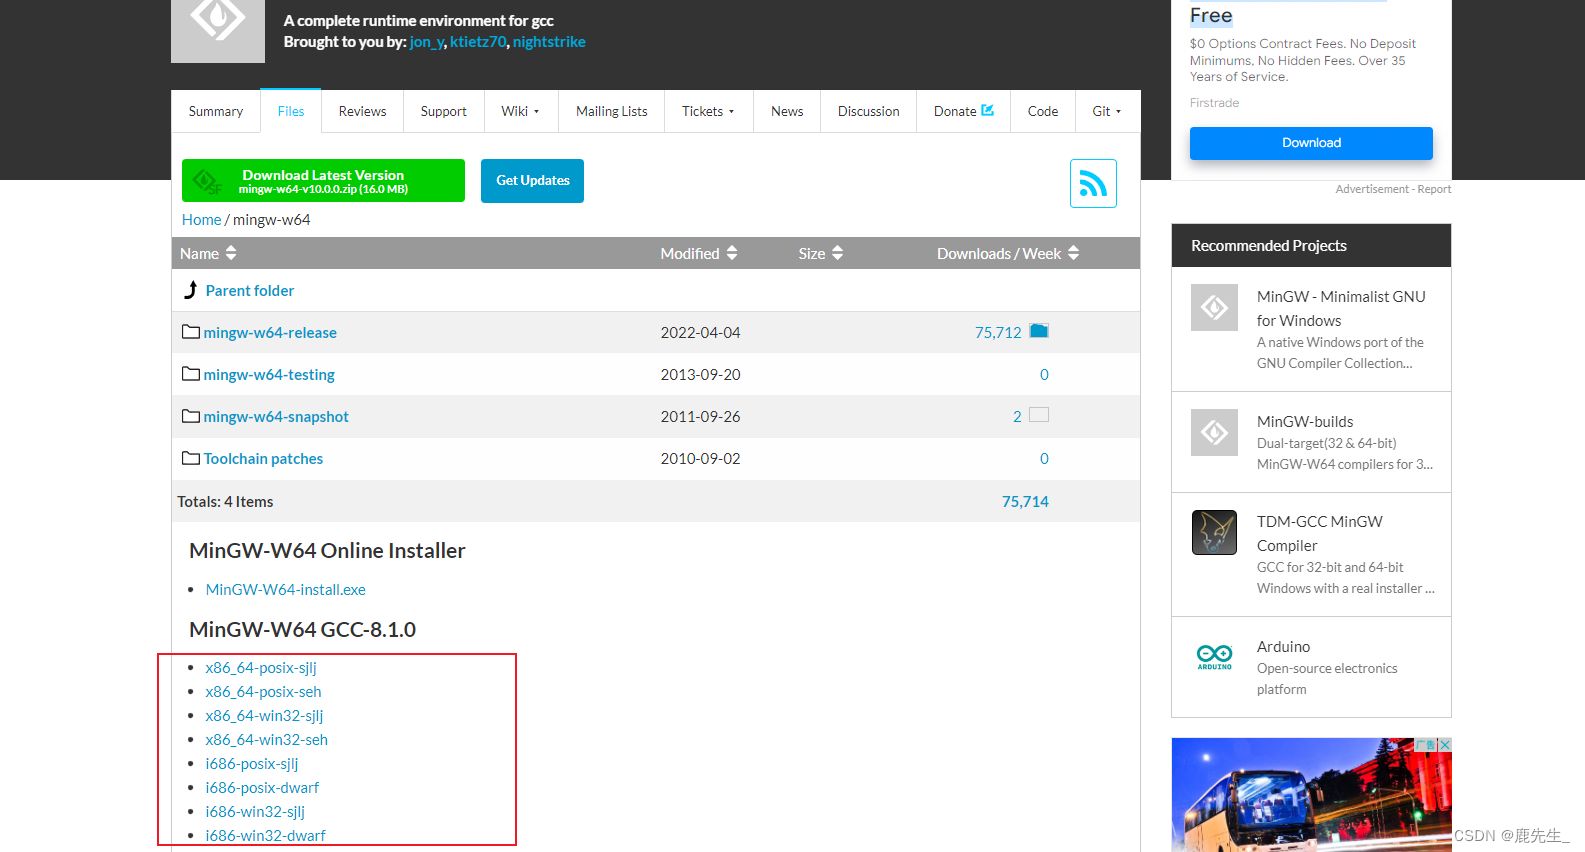The height and width of the screenshot is (852, 1585).
Task: Open the RSS feed icon
Action: tap(1092, 184)
